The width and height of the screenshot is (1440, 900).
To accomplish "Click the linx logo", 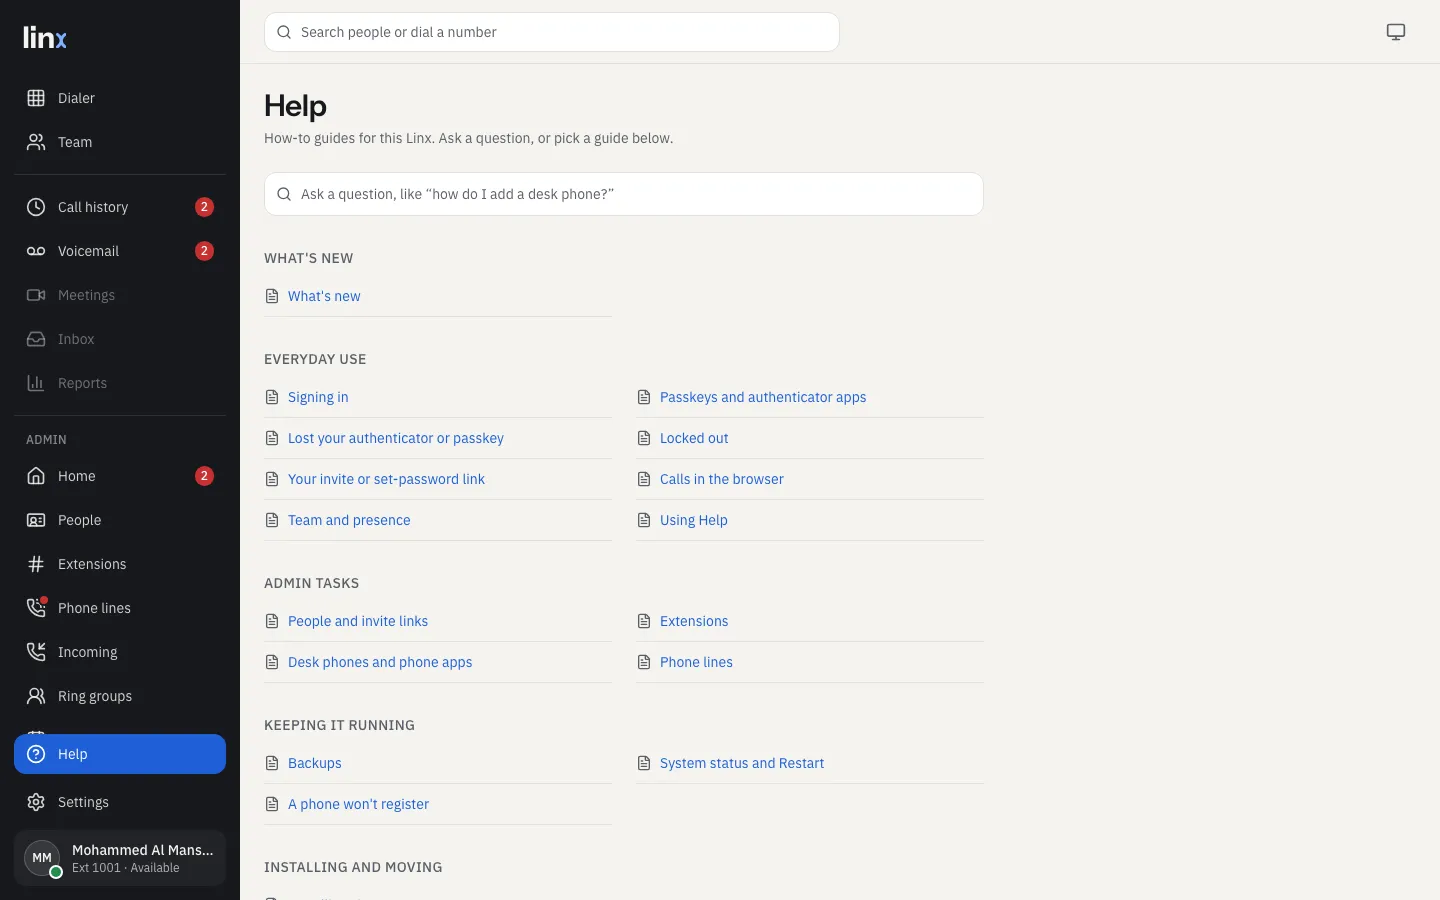I will click(x=45, y=38).
